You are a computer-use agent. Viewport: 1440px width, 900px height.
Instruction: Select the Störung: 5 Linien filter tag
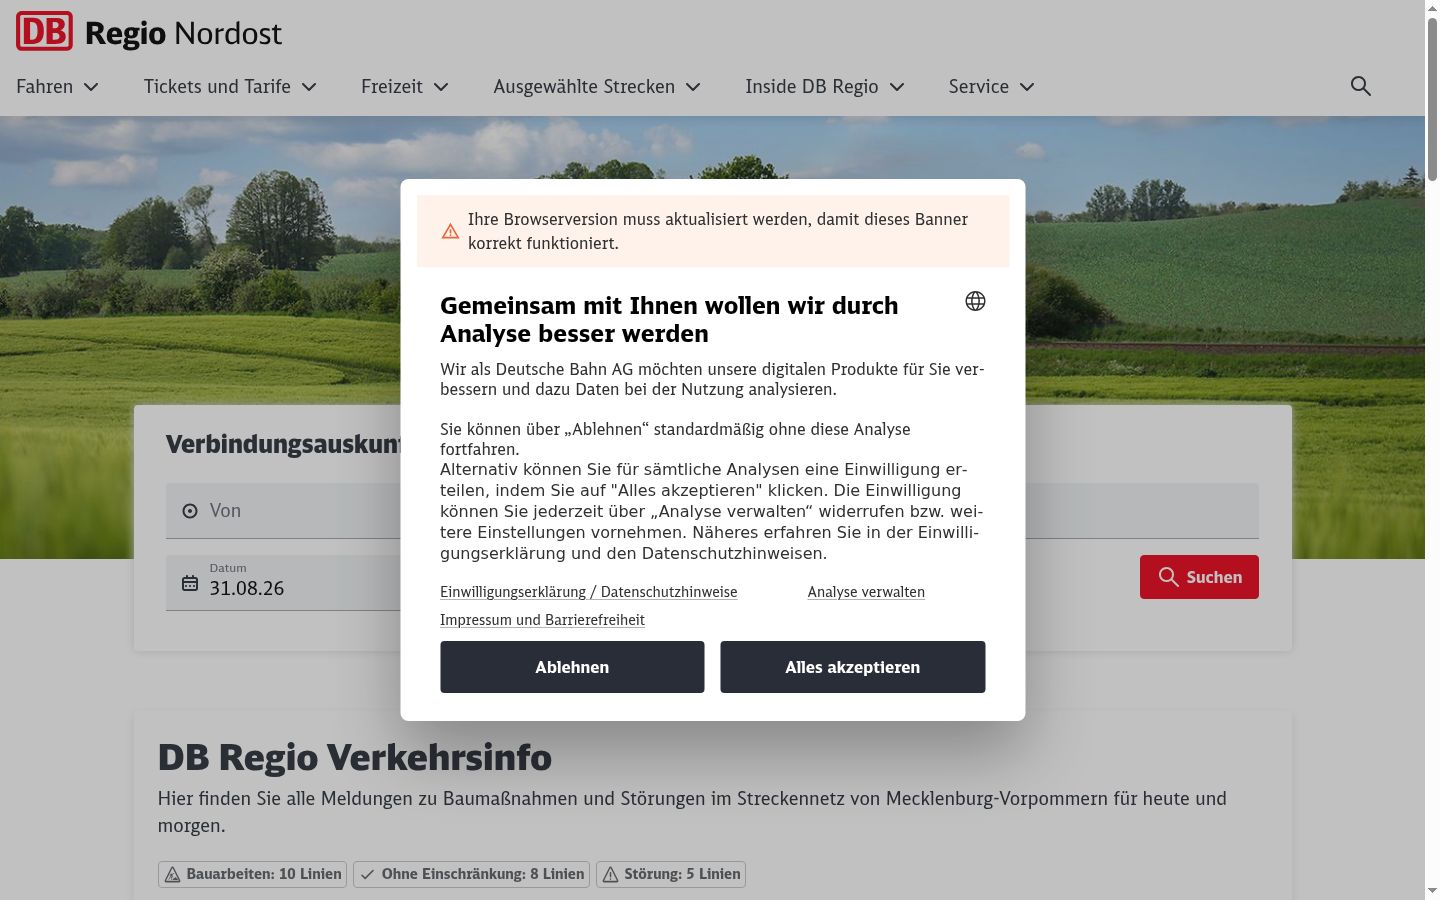(x=671, y=874)
